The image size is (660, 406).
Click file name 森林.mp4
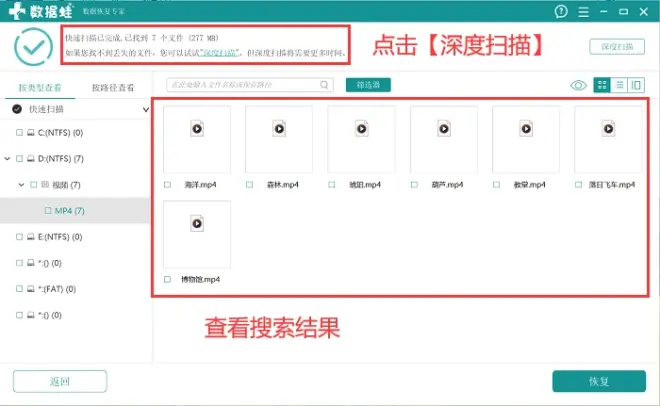coord(282,185)
